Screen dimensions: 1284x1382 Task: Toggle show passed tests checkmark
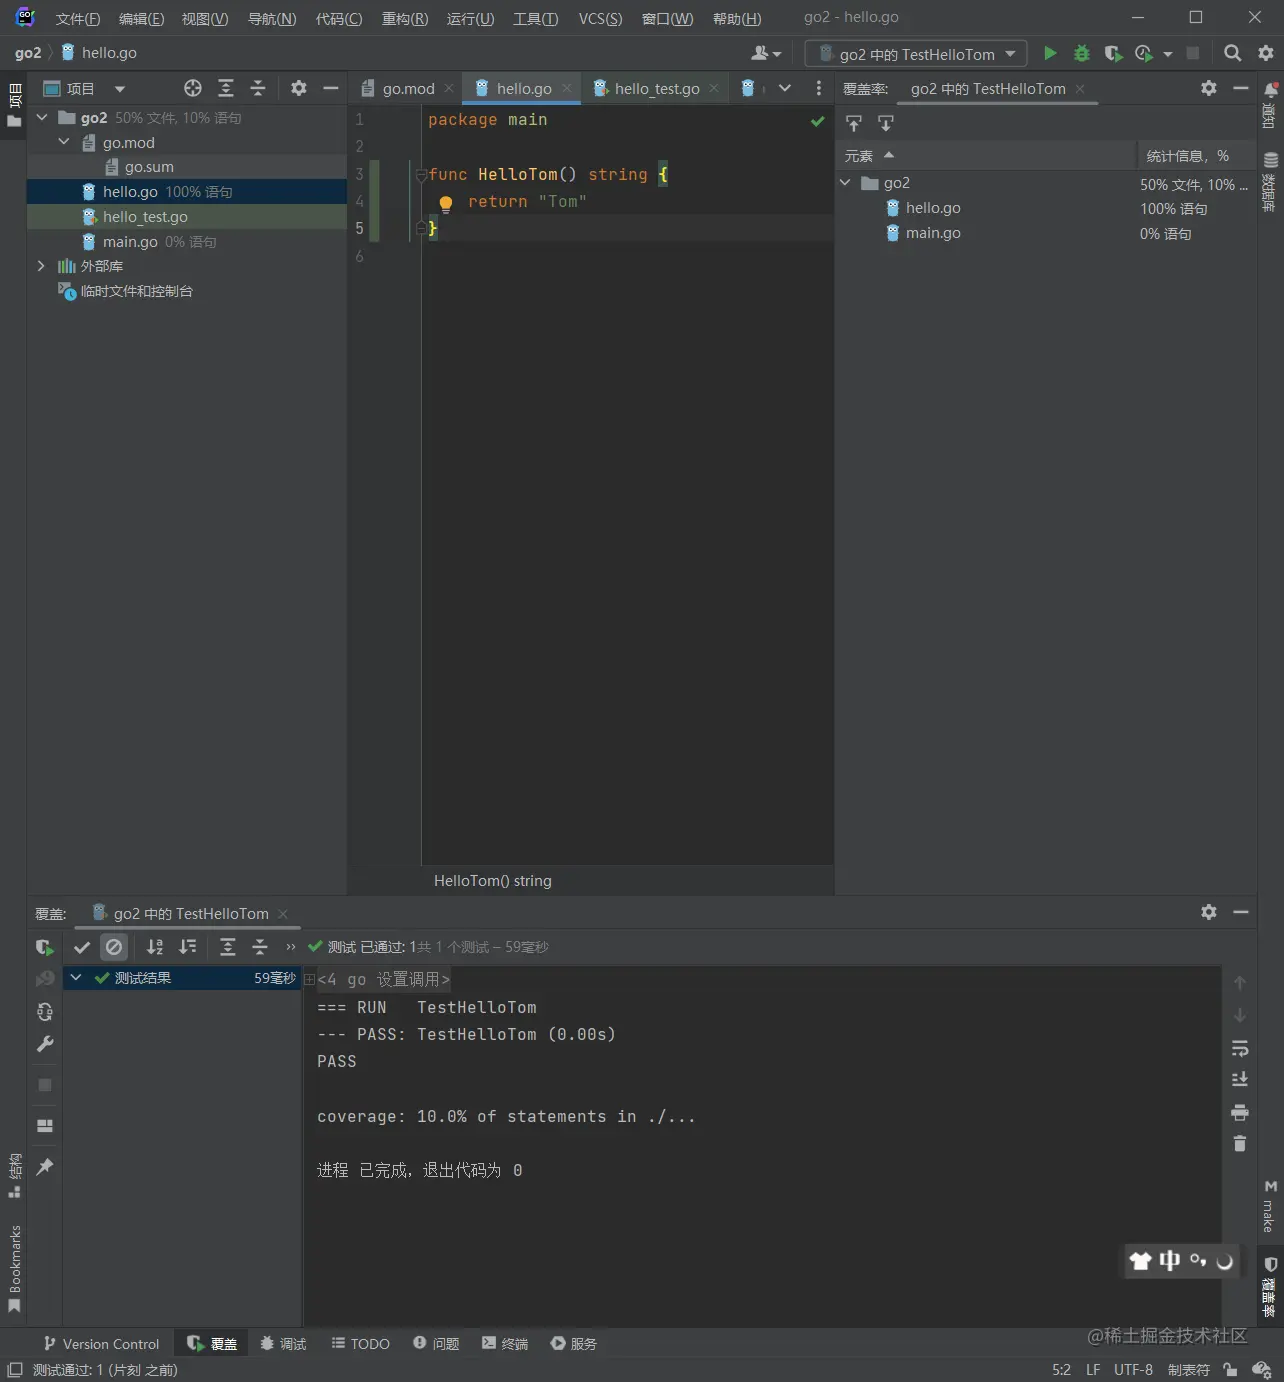click(x=82, y=947)
